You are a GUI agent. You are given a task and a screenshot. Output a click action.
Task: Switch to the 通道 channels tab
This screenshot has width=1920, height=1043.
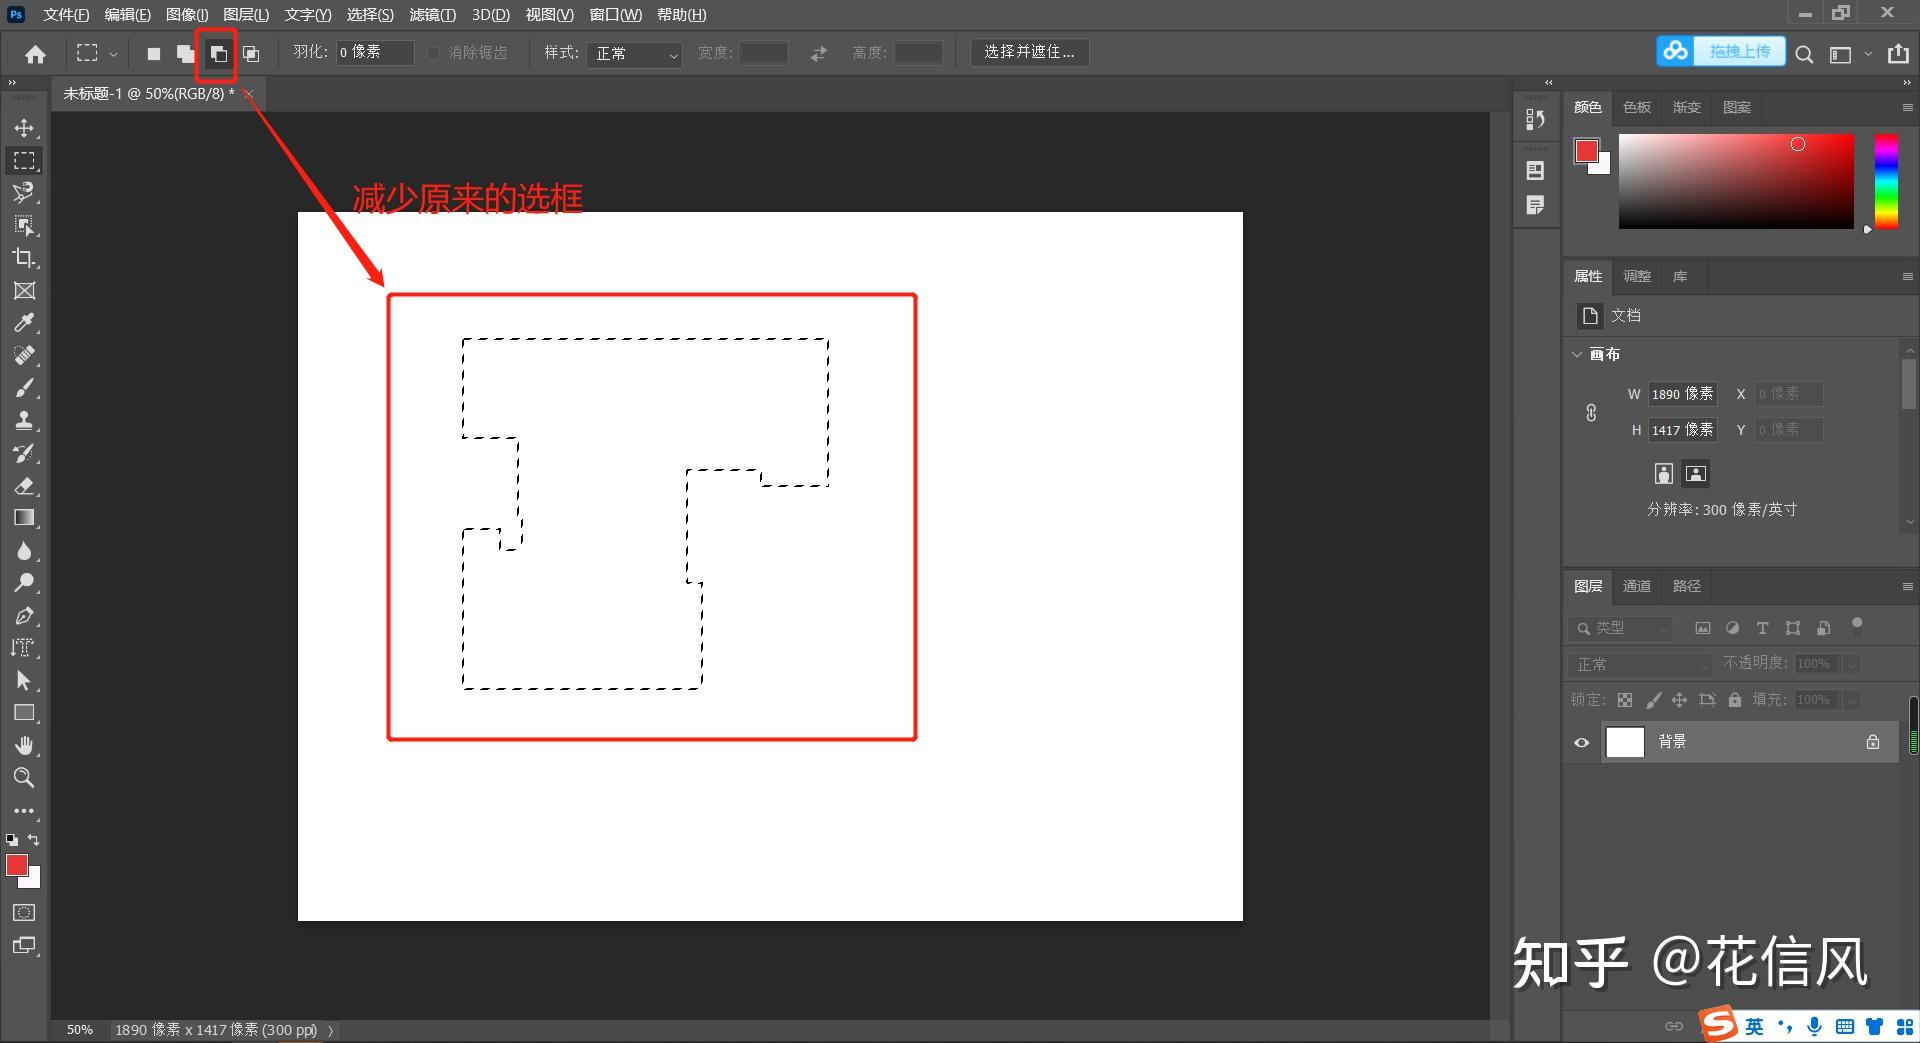coord(1637,586)
